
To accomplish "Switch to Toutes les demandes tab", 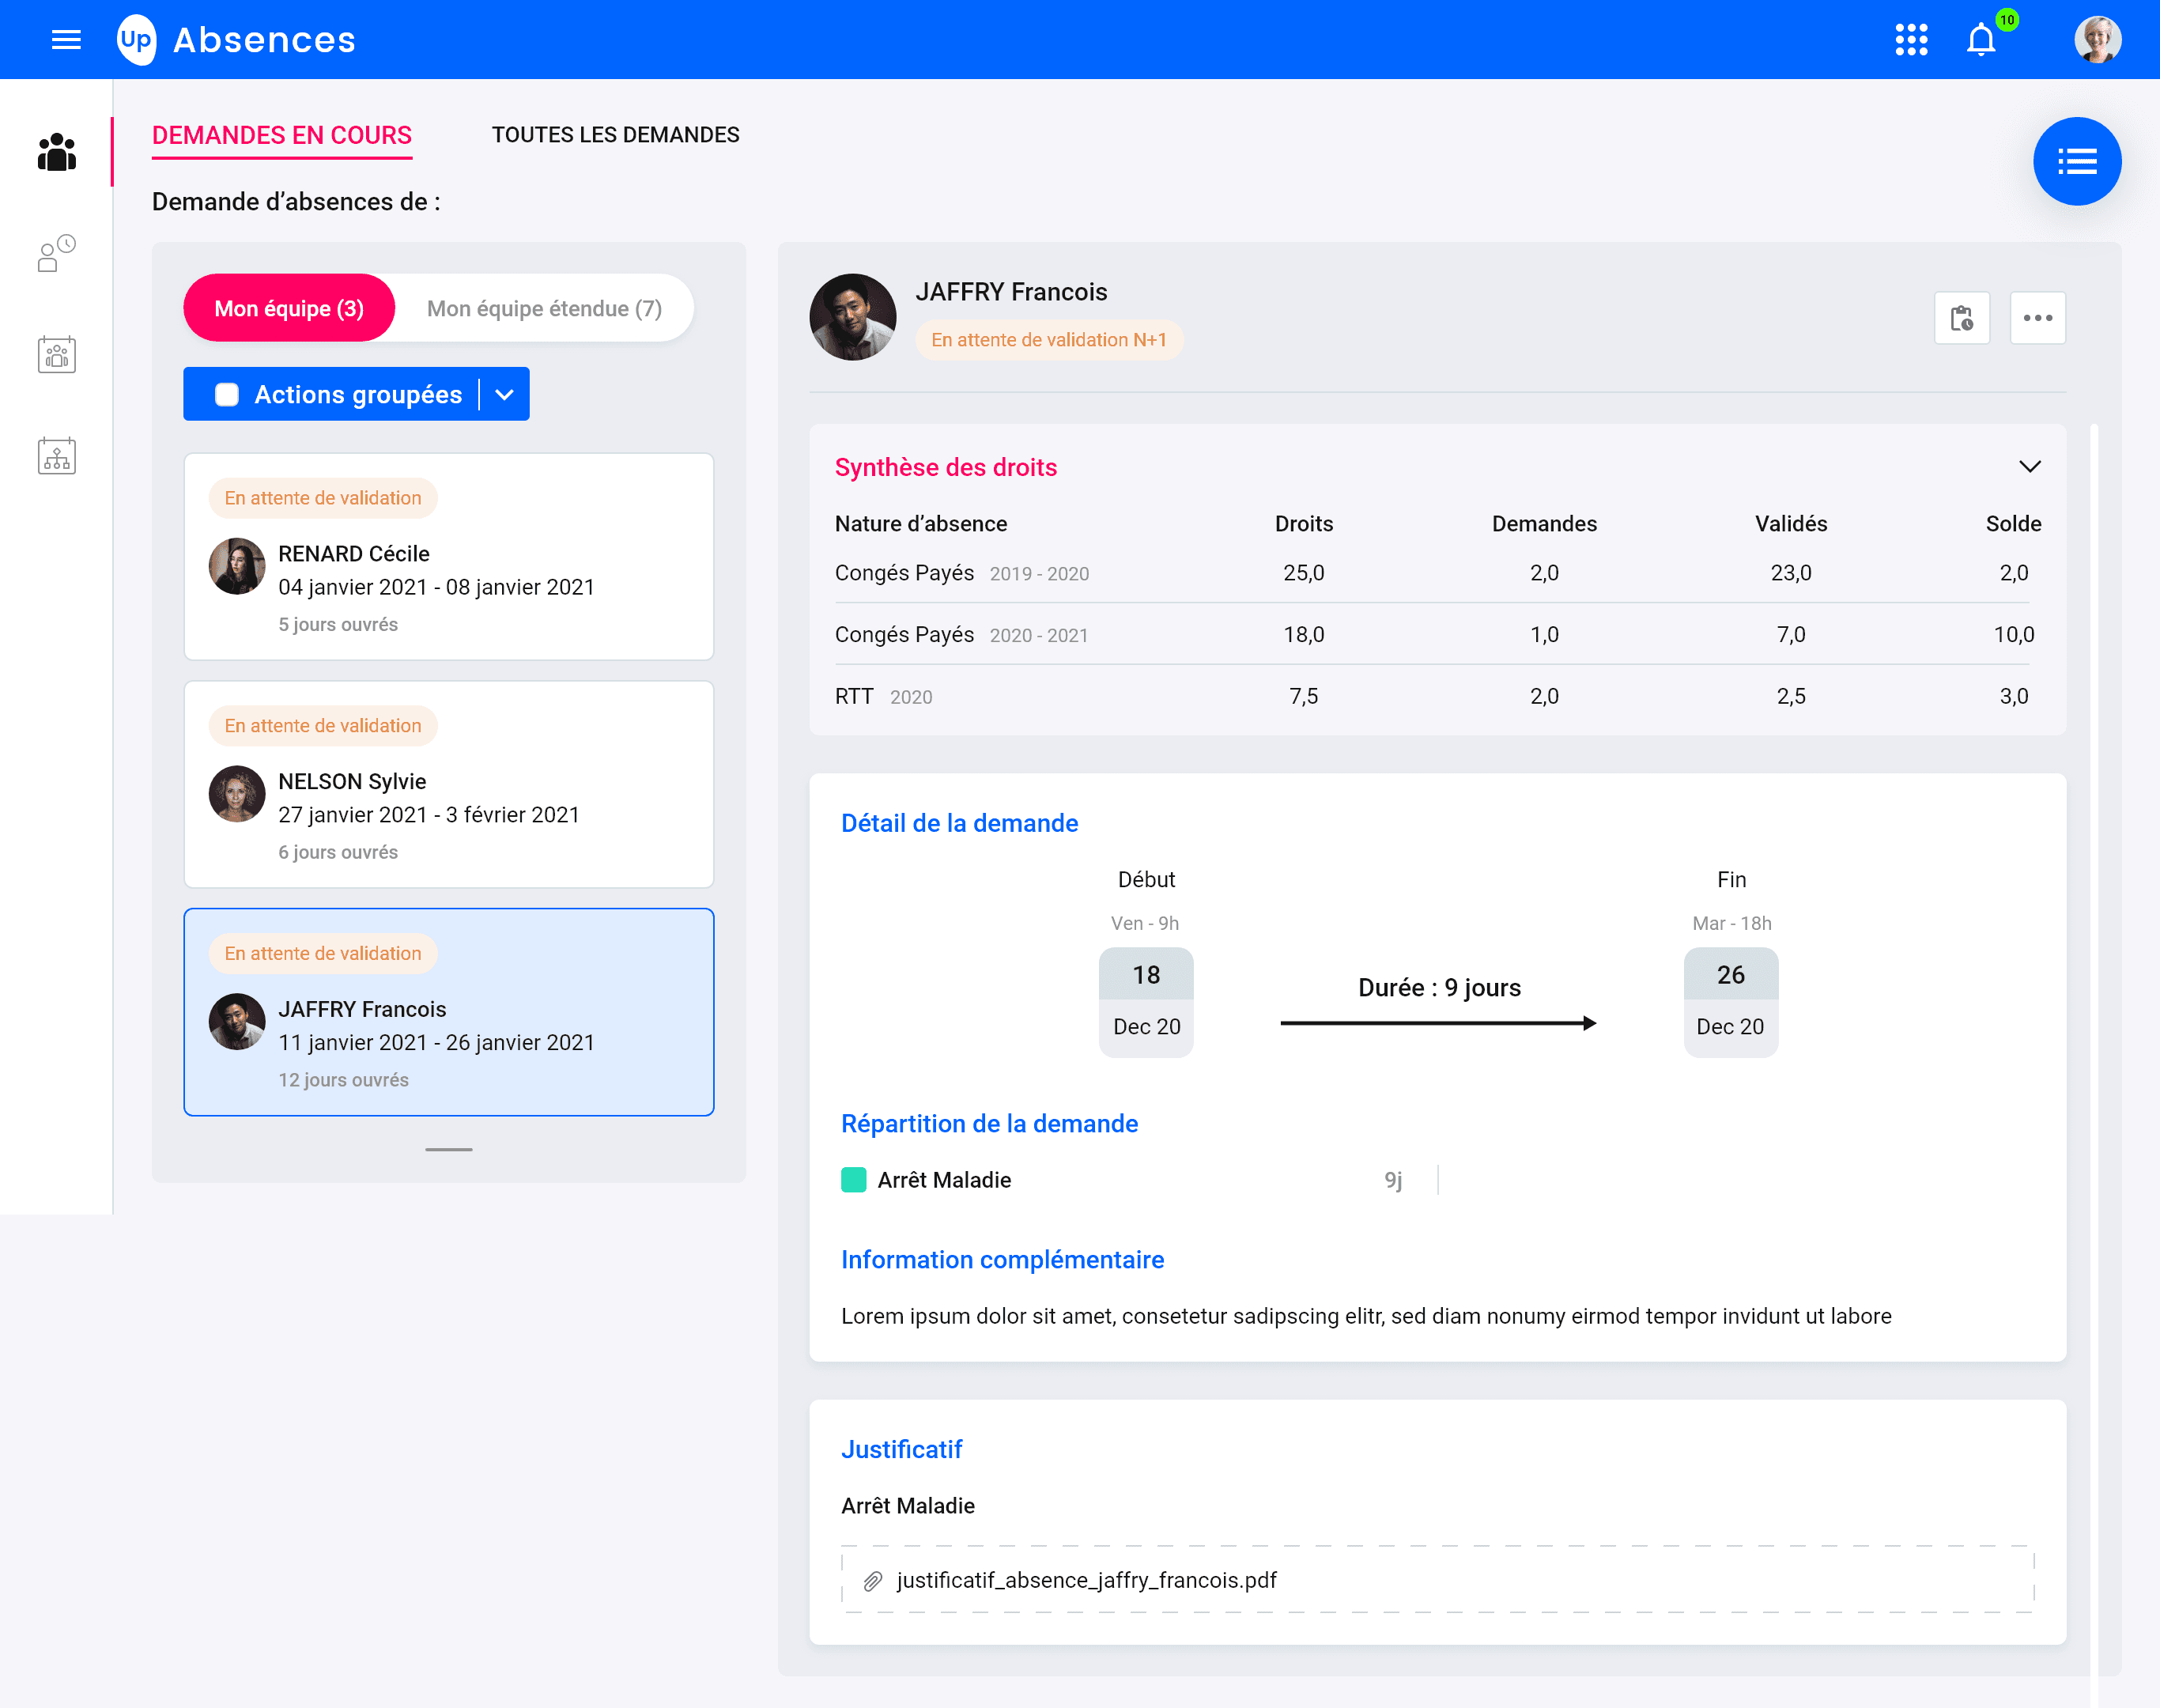I will pyautogui.click(x=615, y=135).
